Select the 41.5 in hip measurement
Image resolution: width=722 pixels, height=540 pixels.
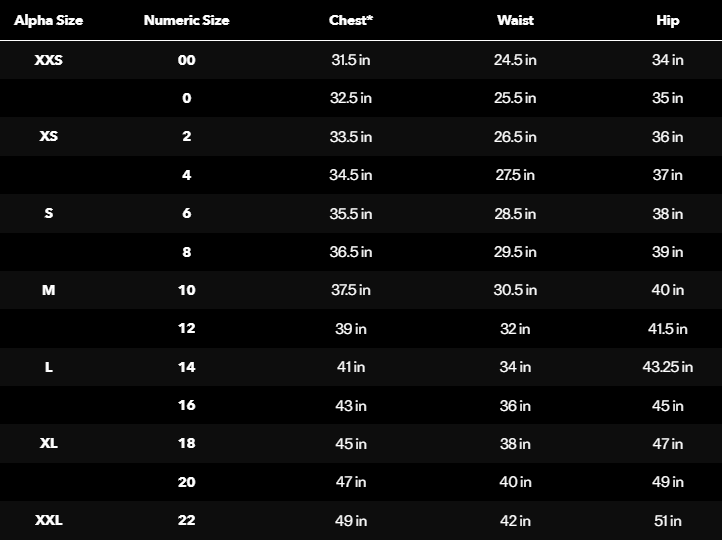point(667,328)
